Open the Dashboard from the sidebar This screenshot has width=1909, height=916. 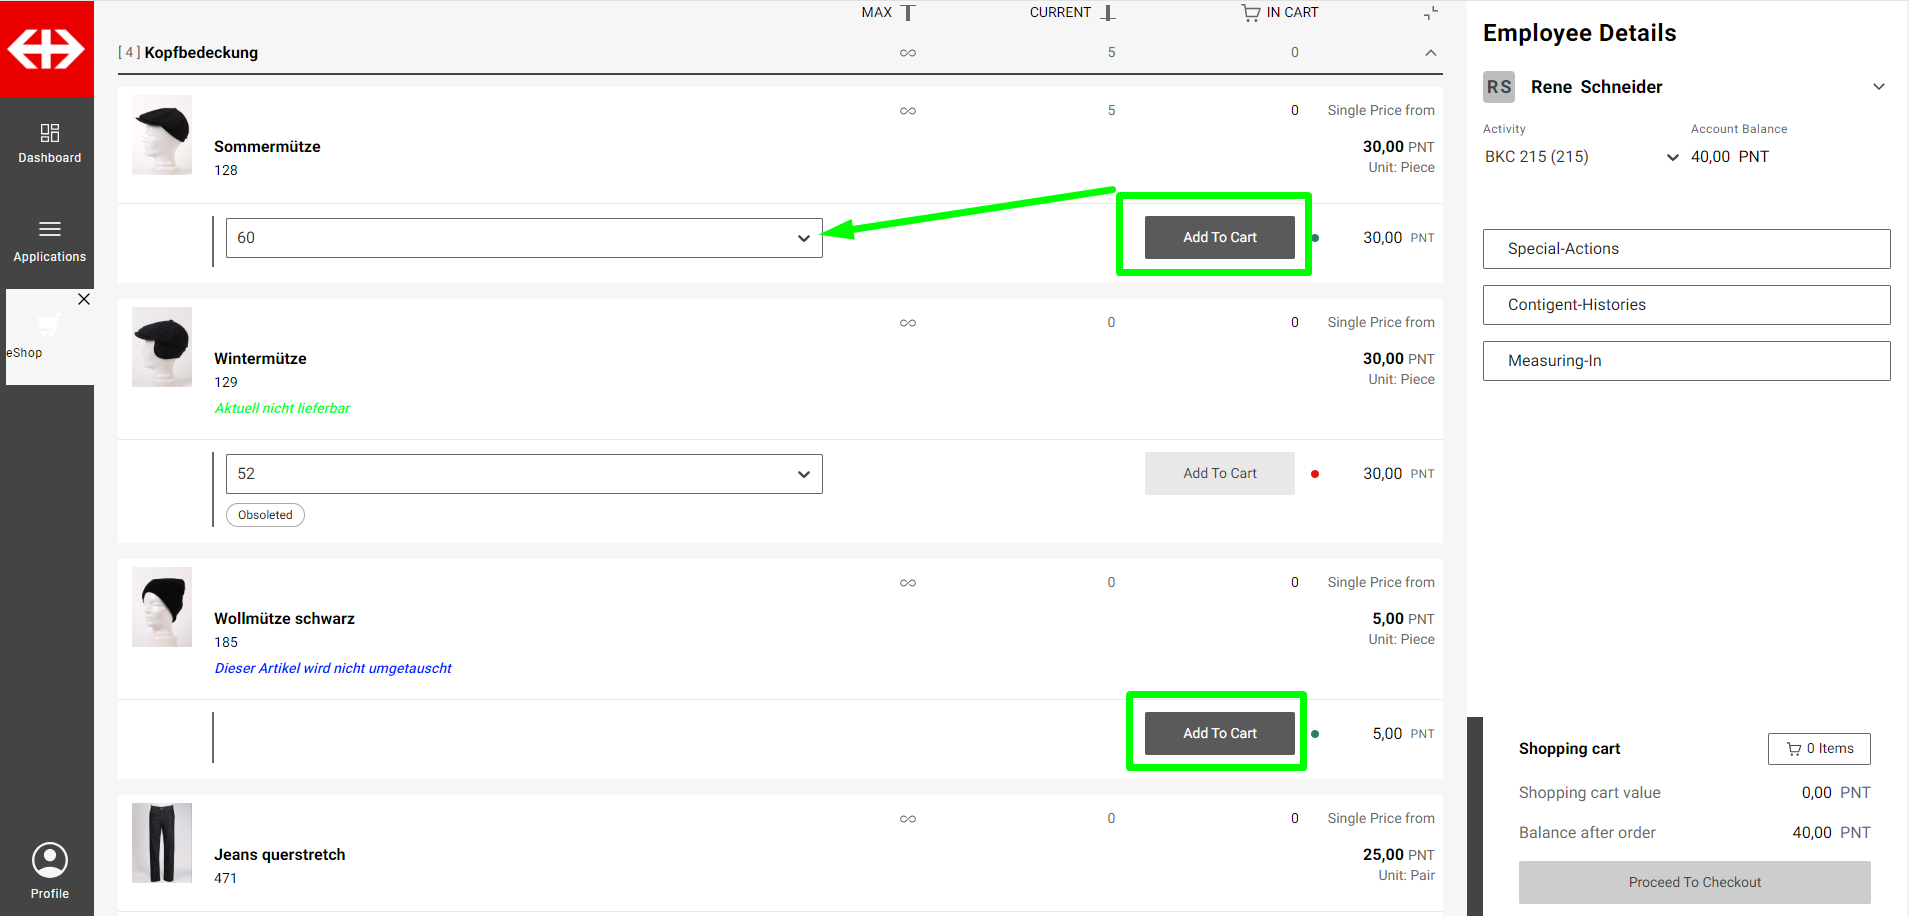pyautogui.click(x=49, y=143)
